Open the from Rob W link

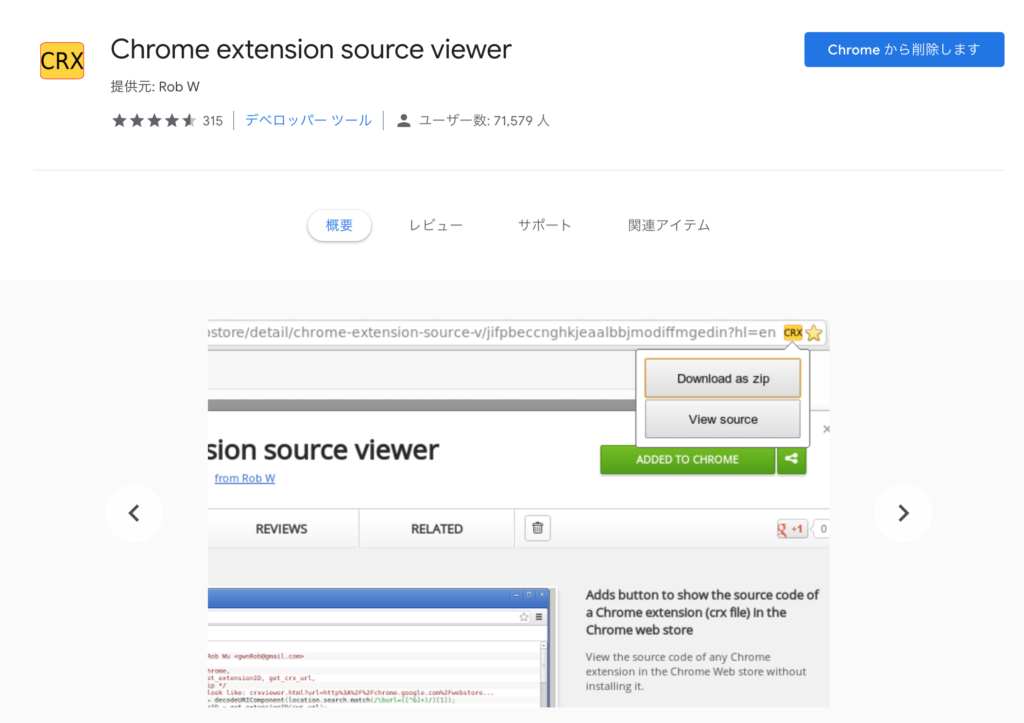[x=245, y=478]
